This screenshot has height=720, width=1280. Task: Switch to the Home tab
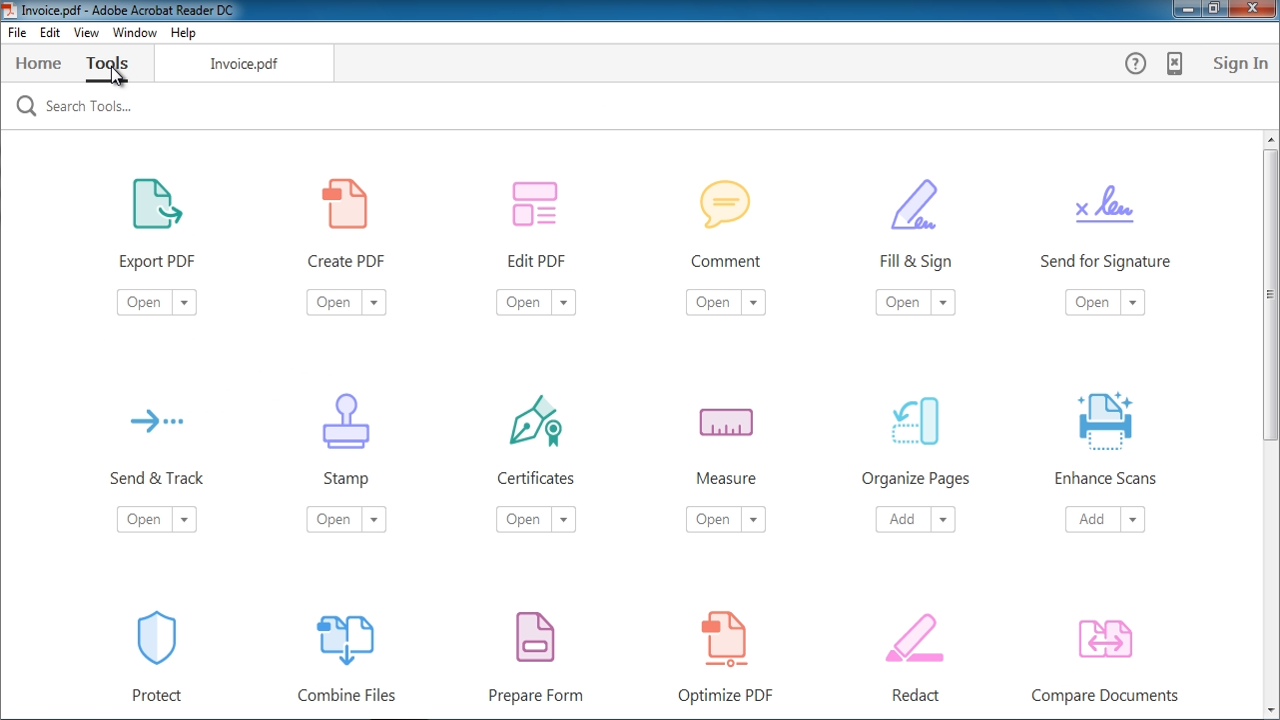point(38,64)
